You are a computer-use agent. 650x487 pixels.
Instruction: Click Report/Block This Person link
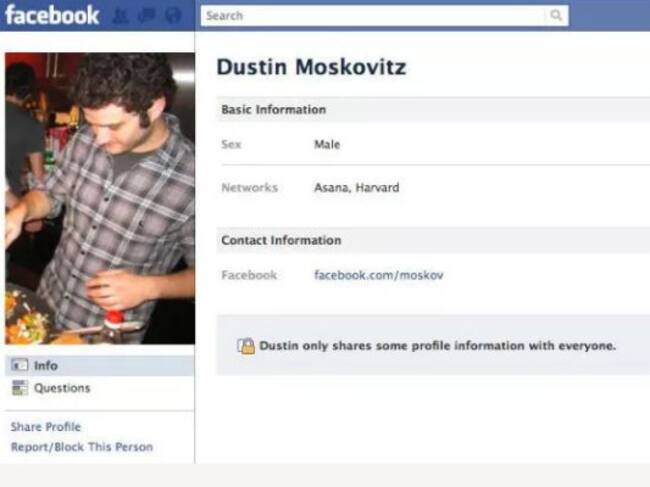click(82, 447)
